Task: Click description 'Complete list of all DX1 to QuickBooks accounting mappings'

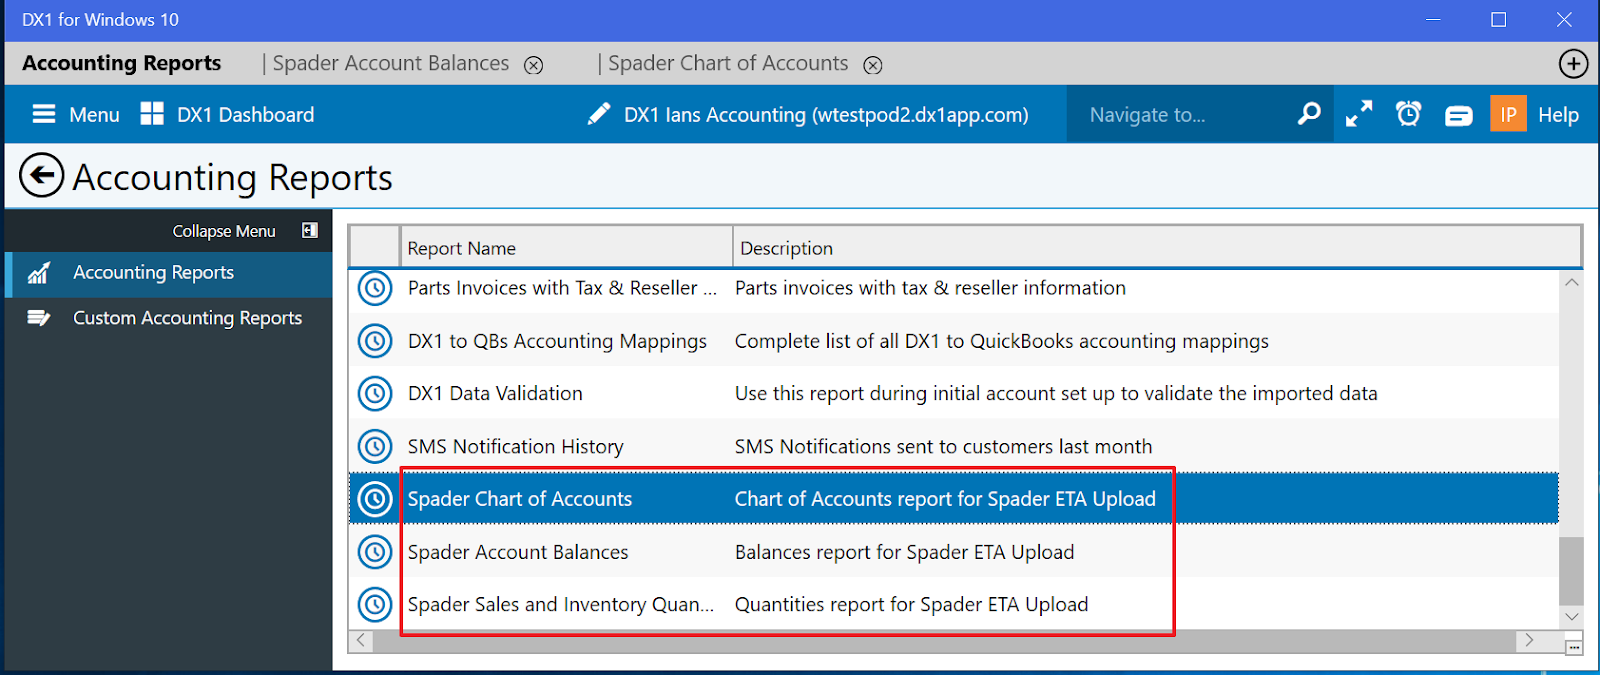Action: coord(1001,341)
